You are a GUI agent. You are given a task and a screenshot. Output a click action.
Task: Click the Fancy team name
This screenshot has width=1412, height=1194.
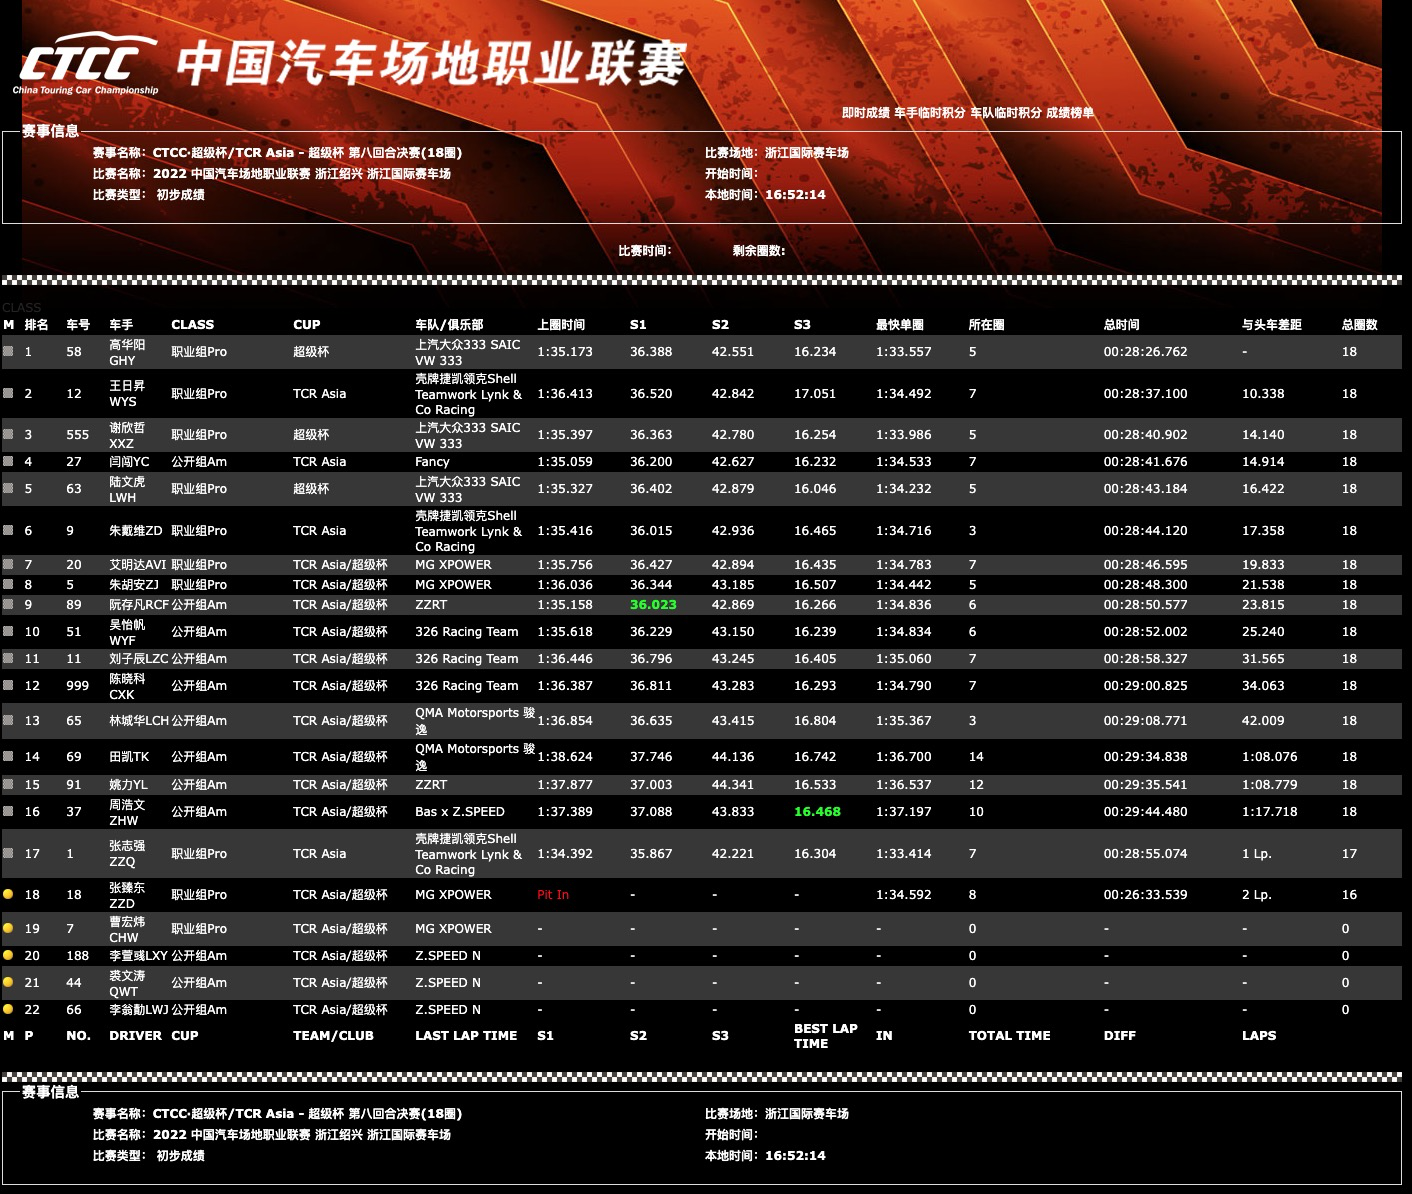point(432,462)
